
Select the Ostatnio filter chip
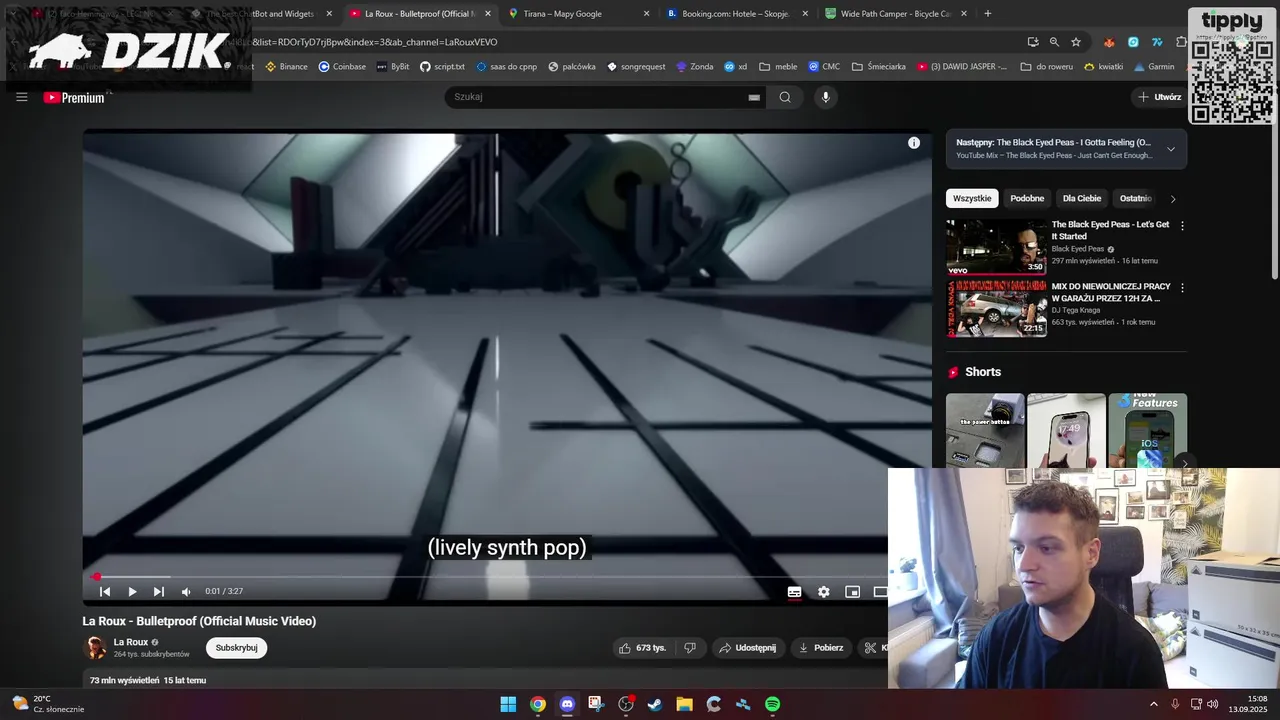click(1136, 198)
